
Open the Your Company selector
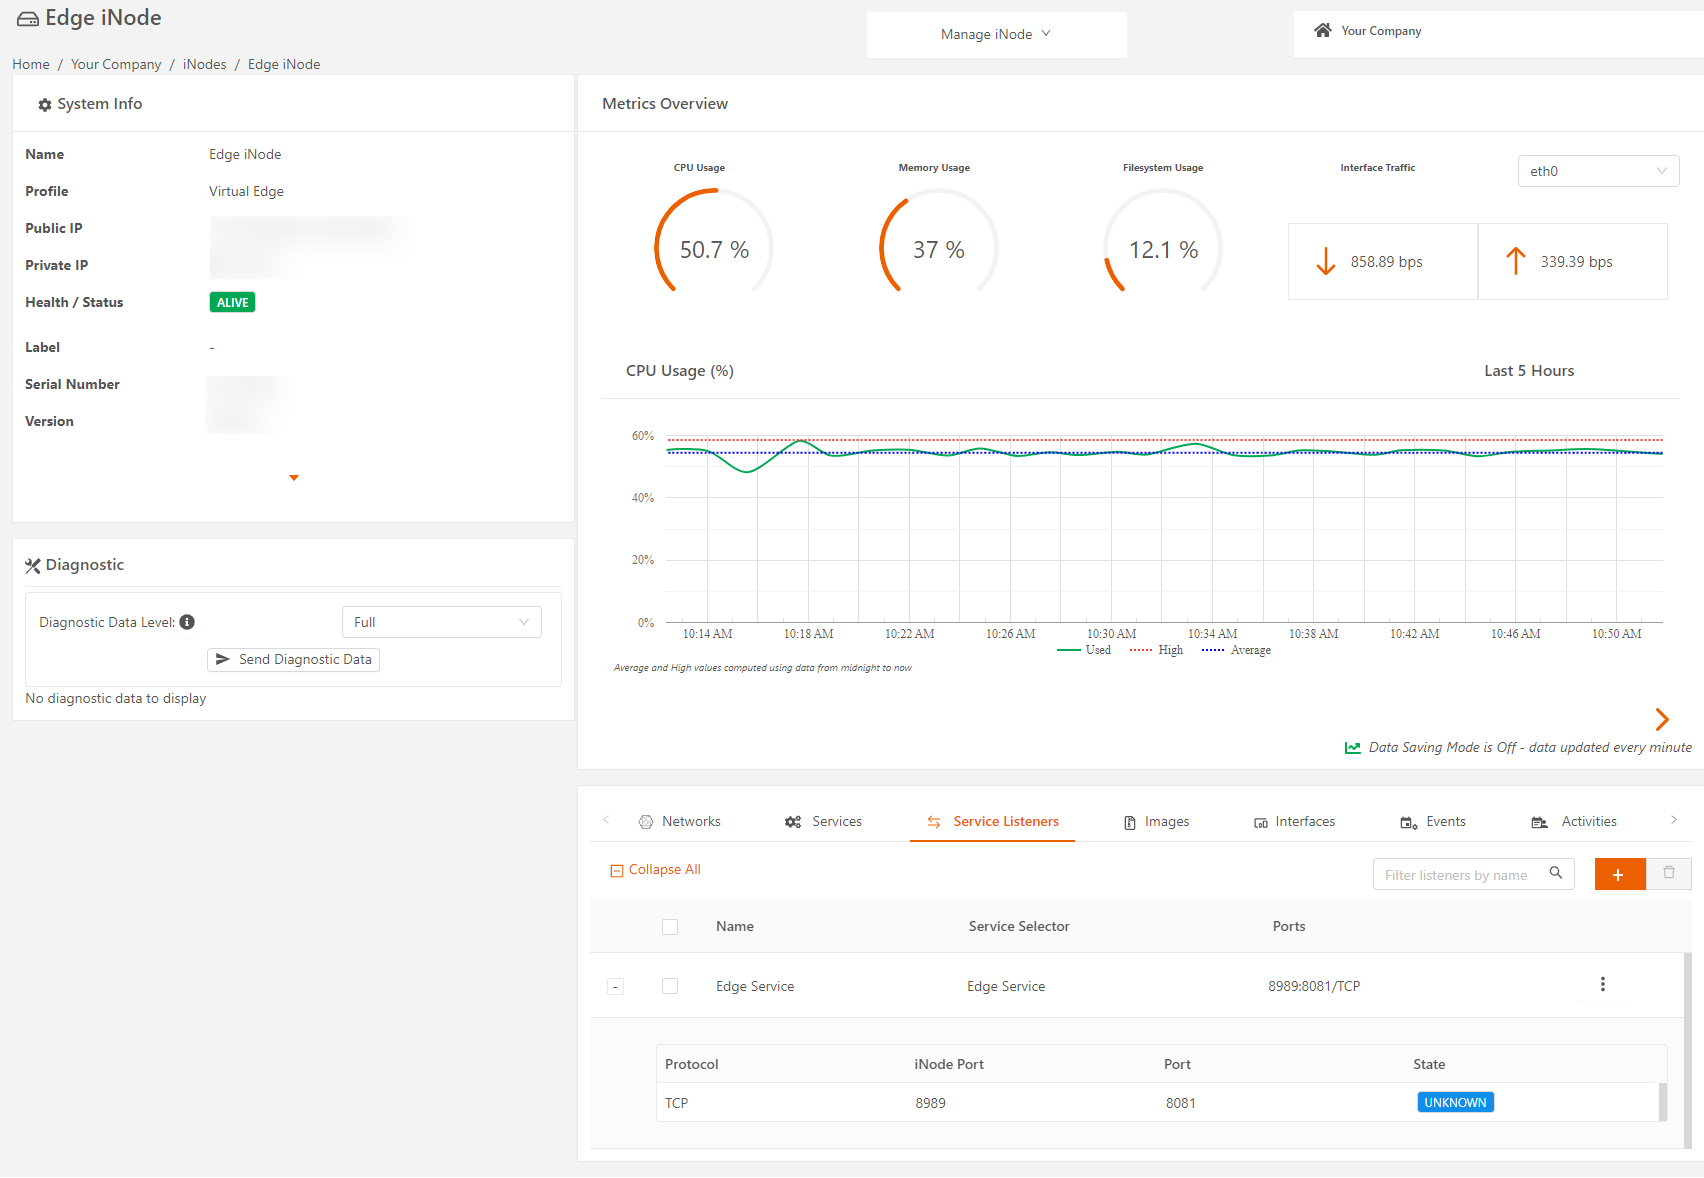(x=1498, y=34)
